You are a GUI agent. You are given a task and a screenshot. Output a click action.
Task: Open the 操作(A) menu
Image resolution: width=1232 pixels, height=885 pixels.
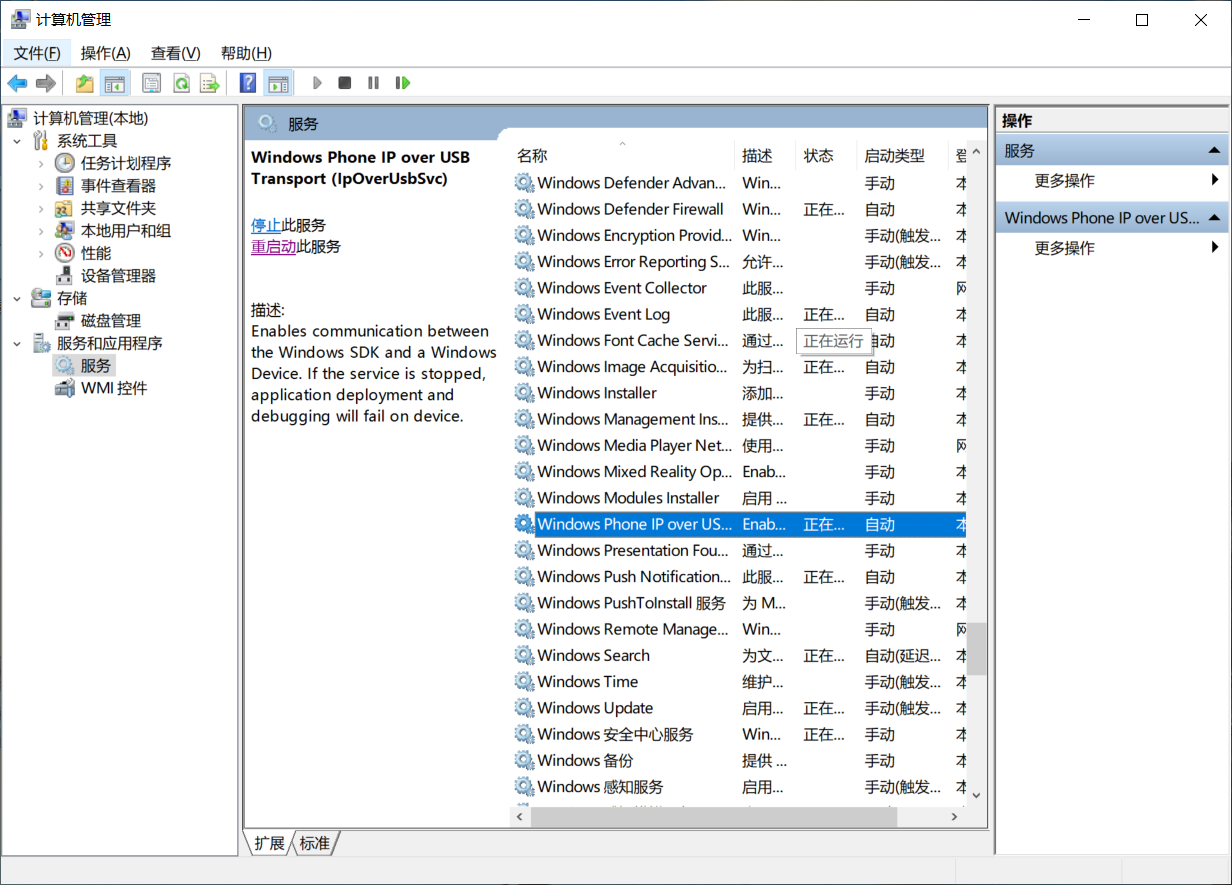[x=105, y=53]
